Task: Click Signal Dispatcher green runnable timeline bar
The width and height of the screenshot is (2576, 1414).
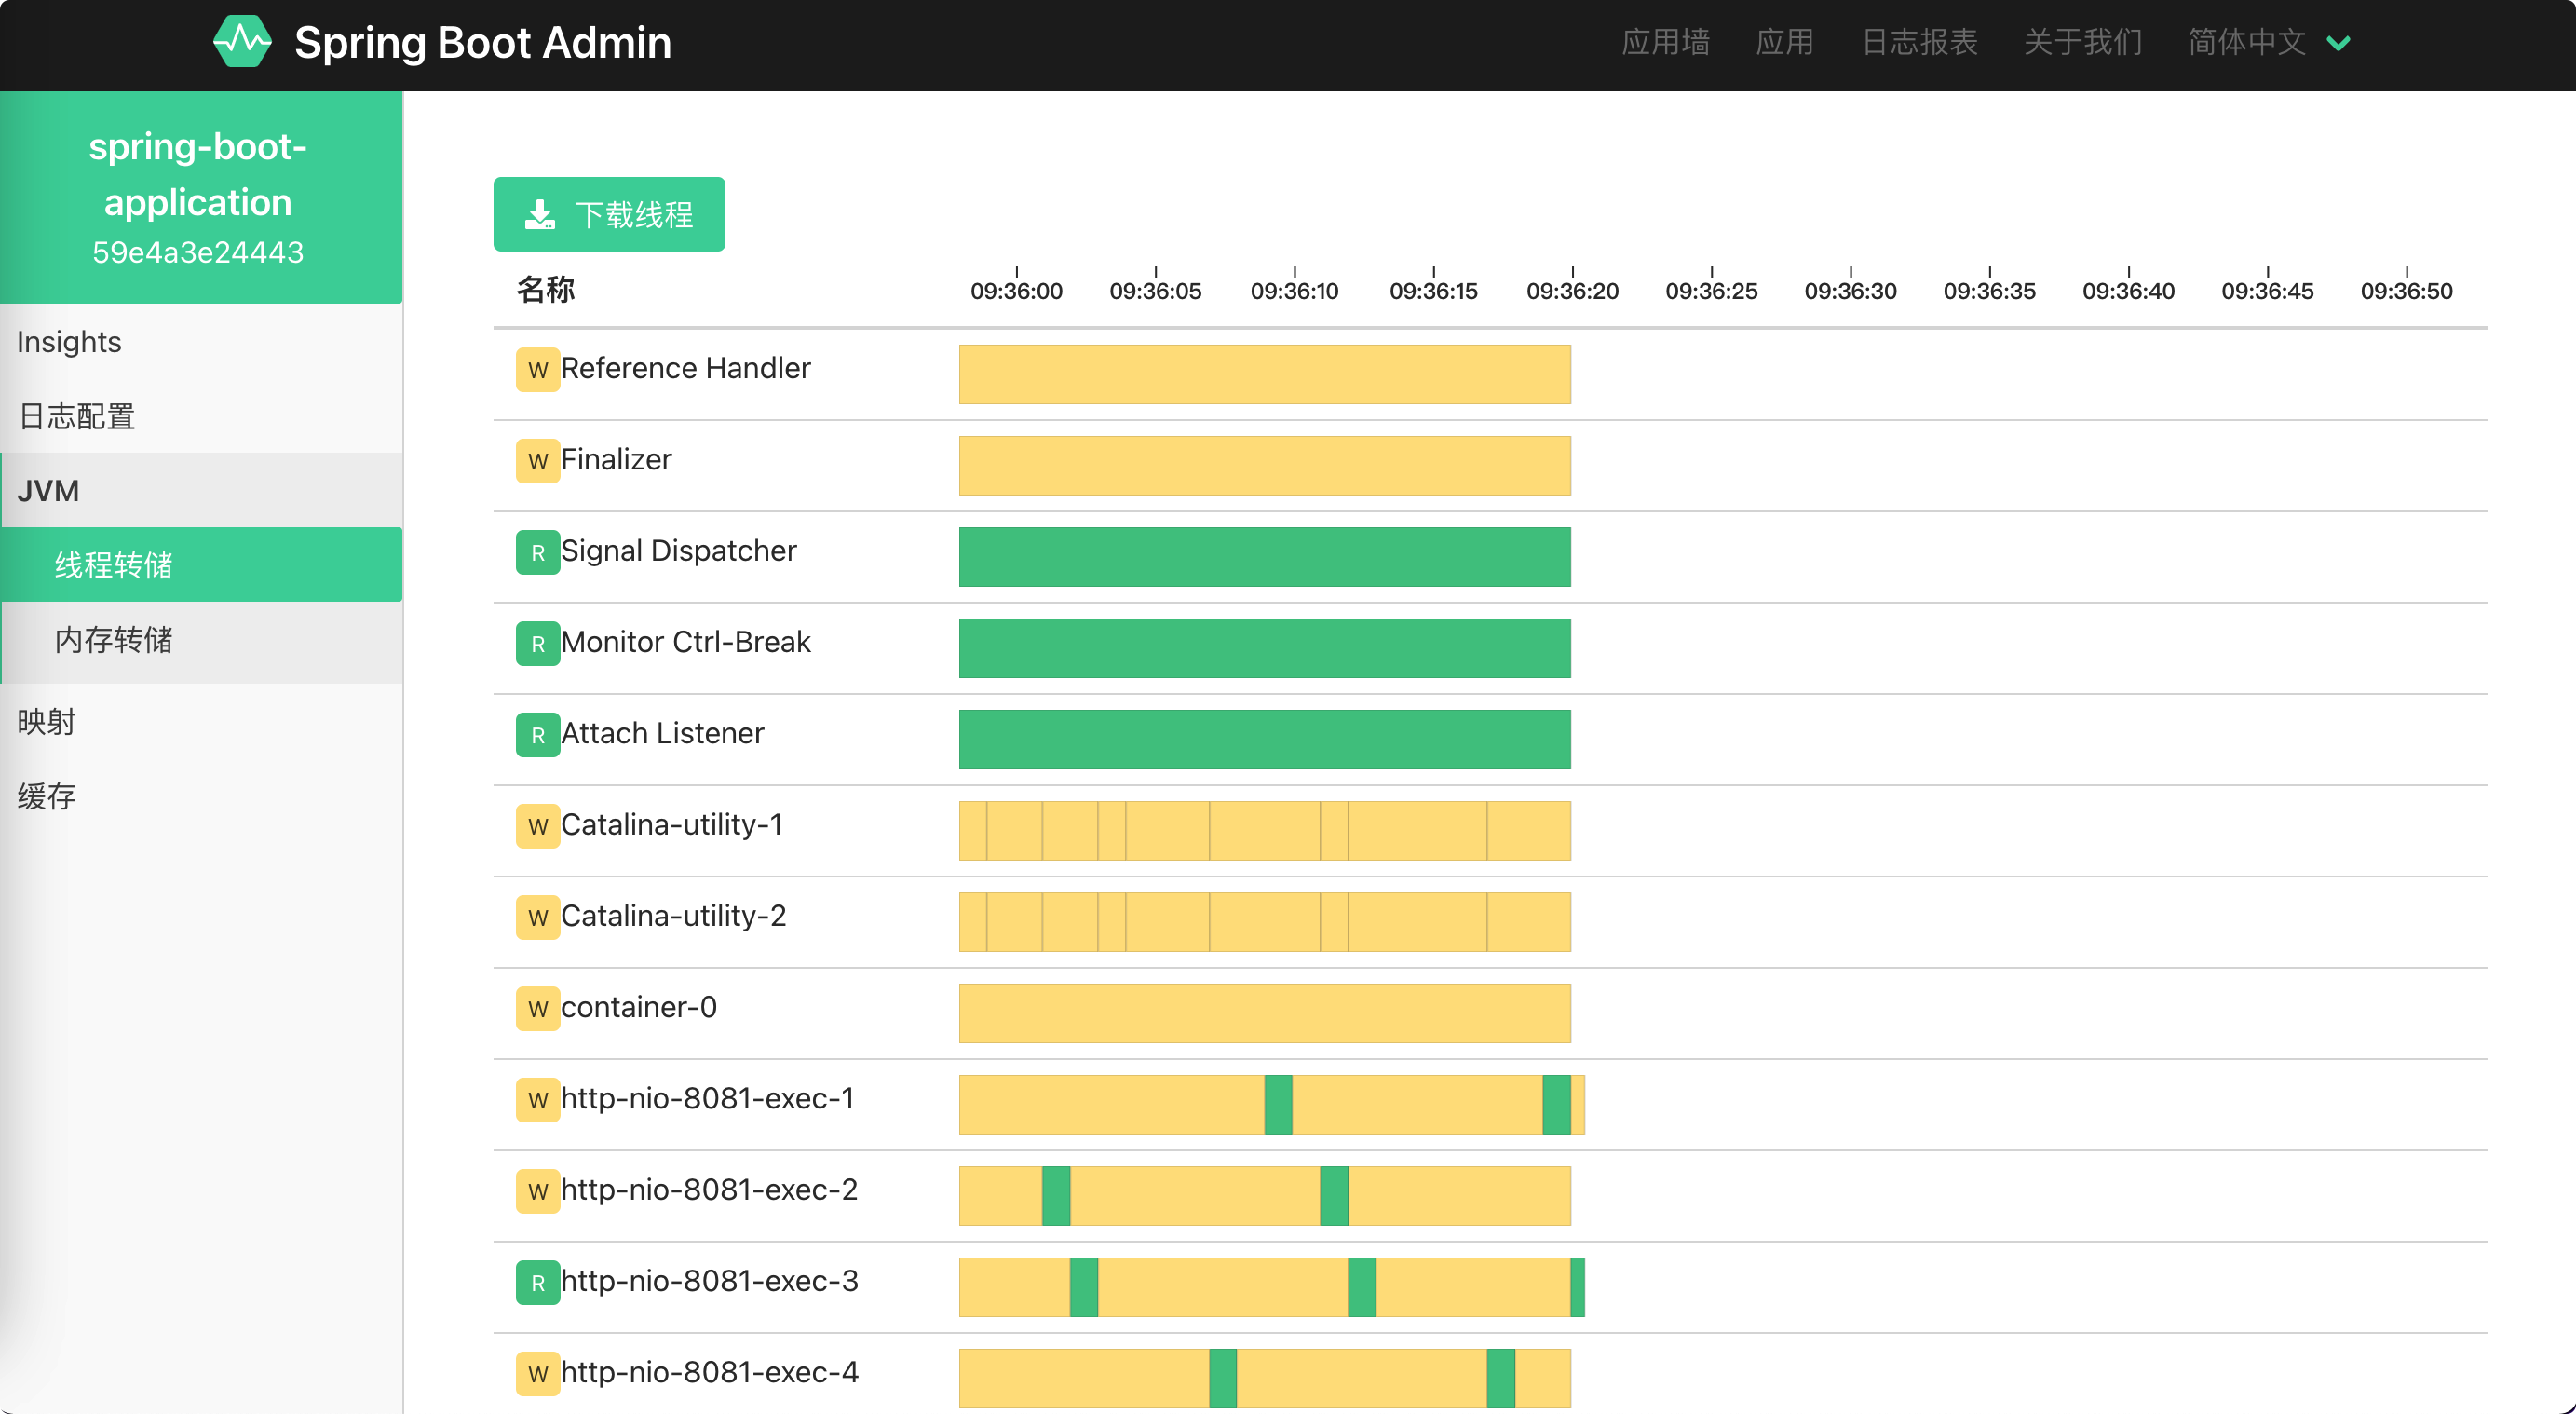Action: pos(1264,557)
